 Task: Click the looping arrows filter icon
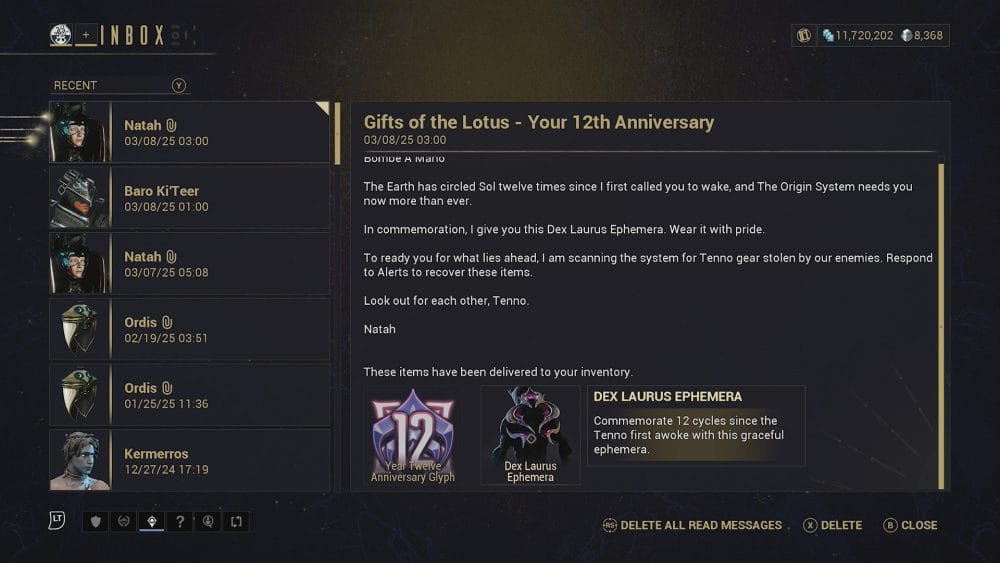click(x=236, y=522)
